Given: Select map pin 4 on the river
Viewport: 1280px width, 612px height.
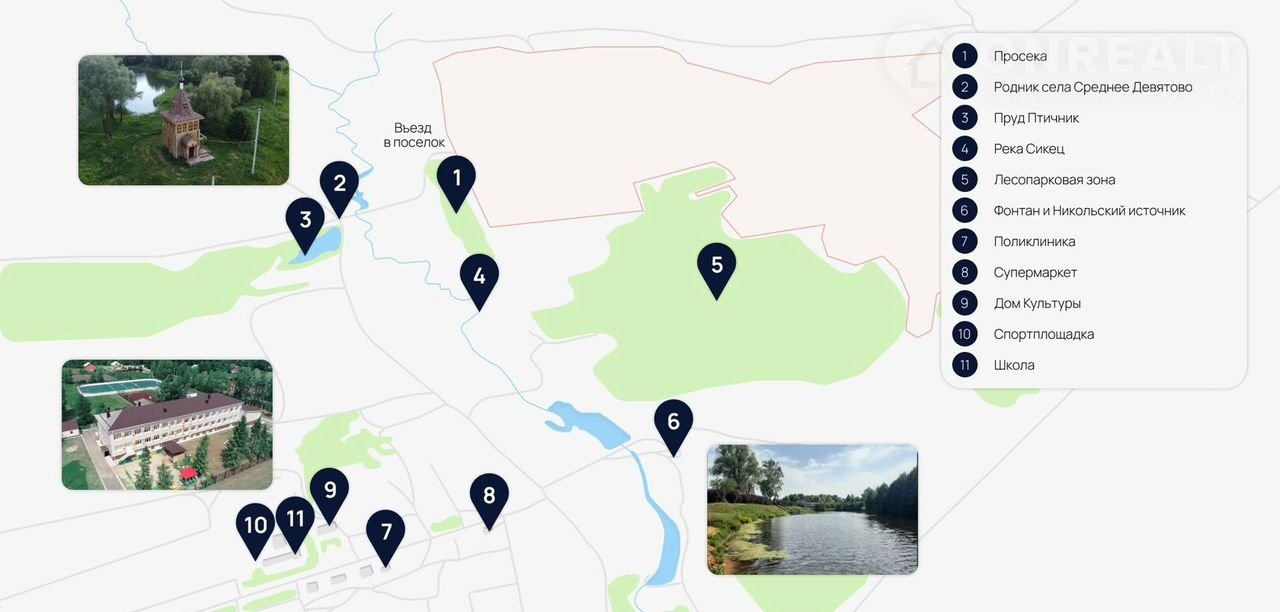Looking at the screenshot, I should pyautogui.click(x=479, y=282).
